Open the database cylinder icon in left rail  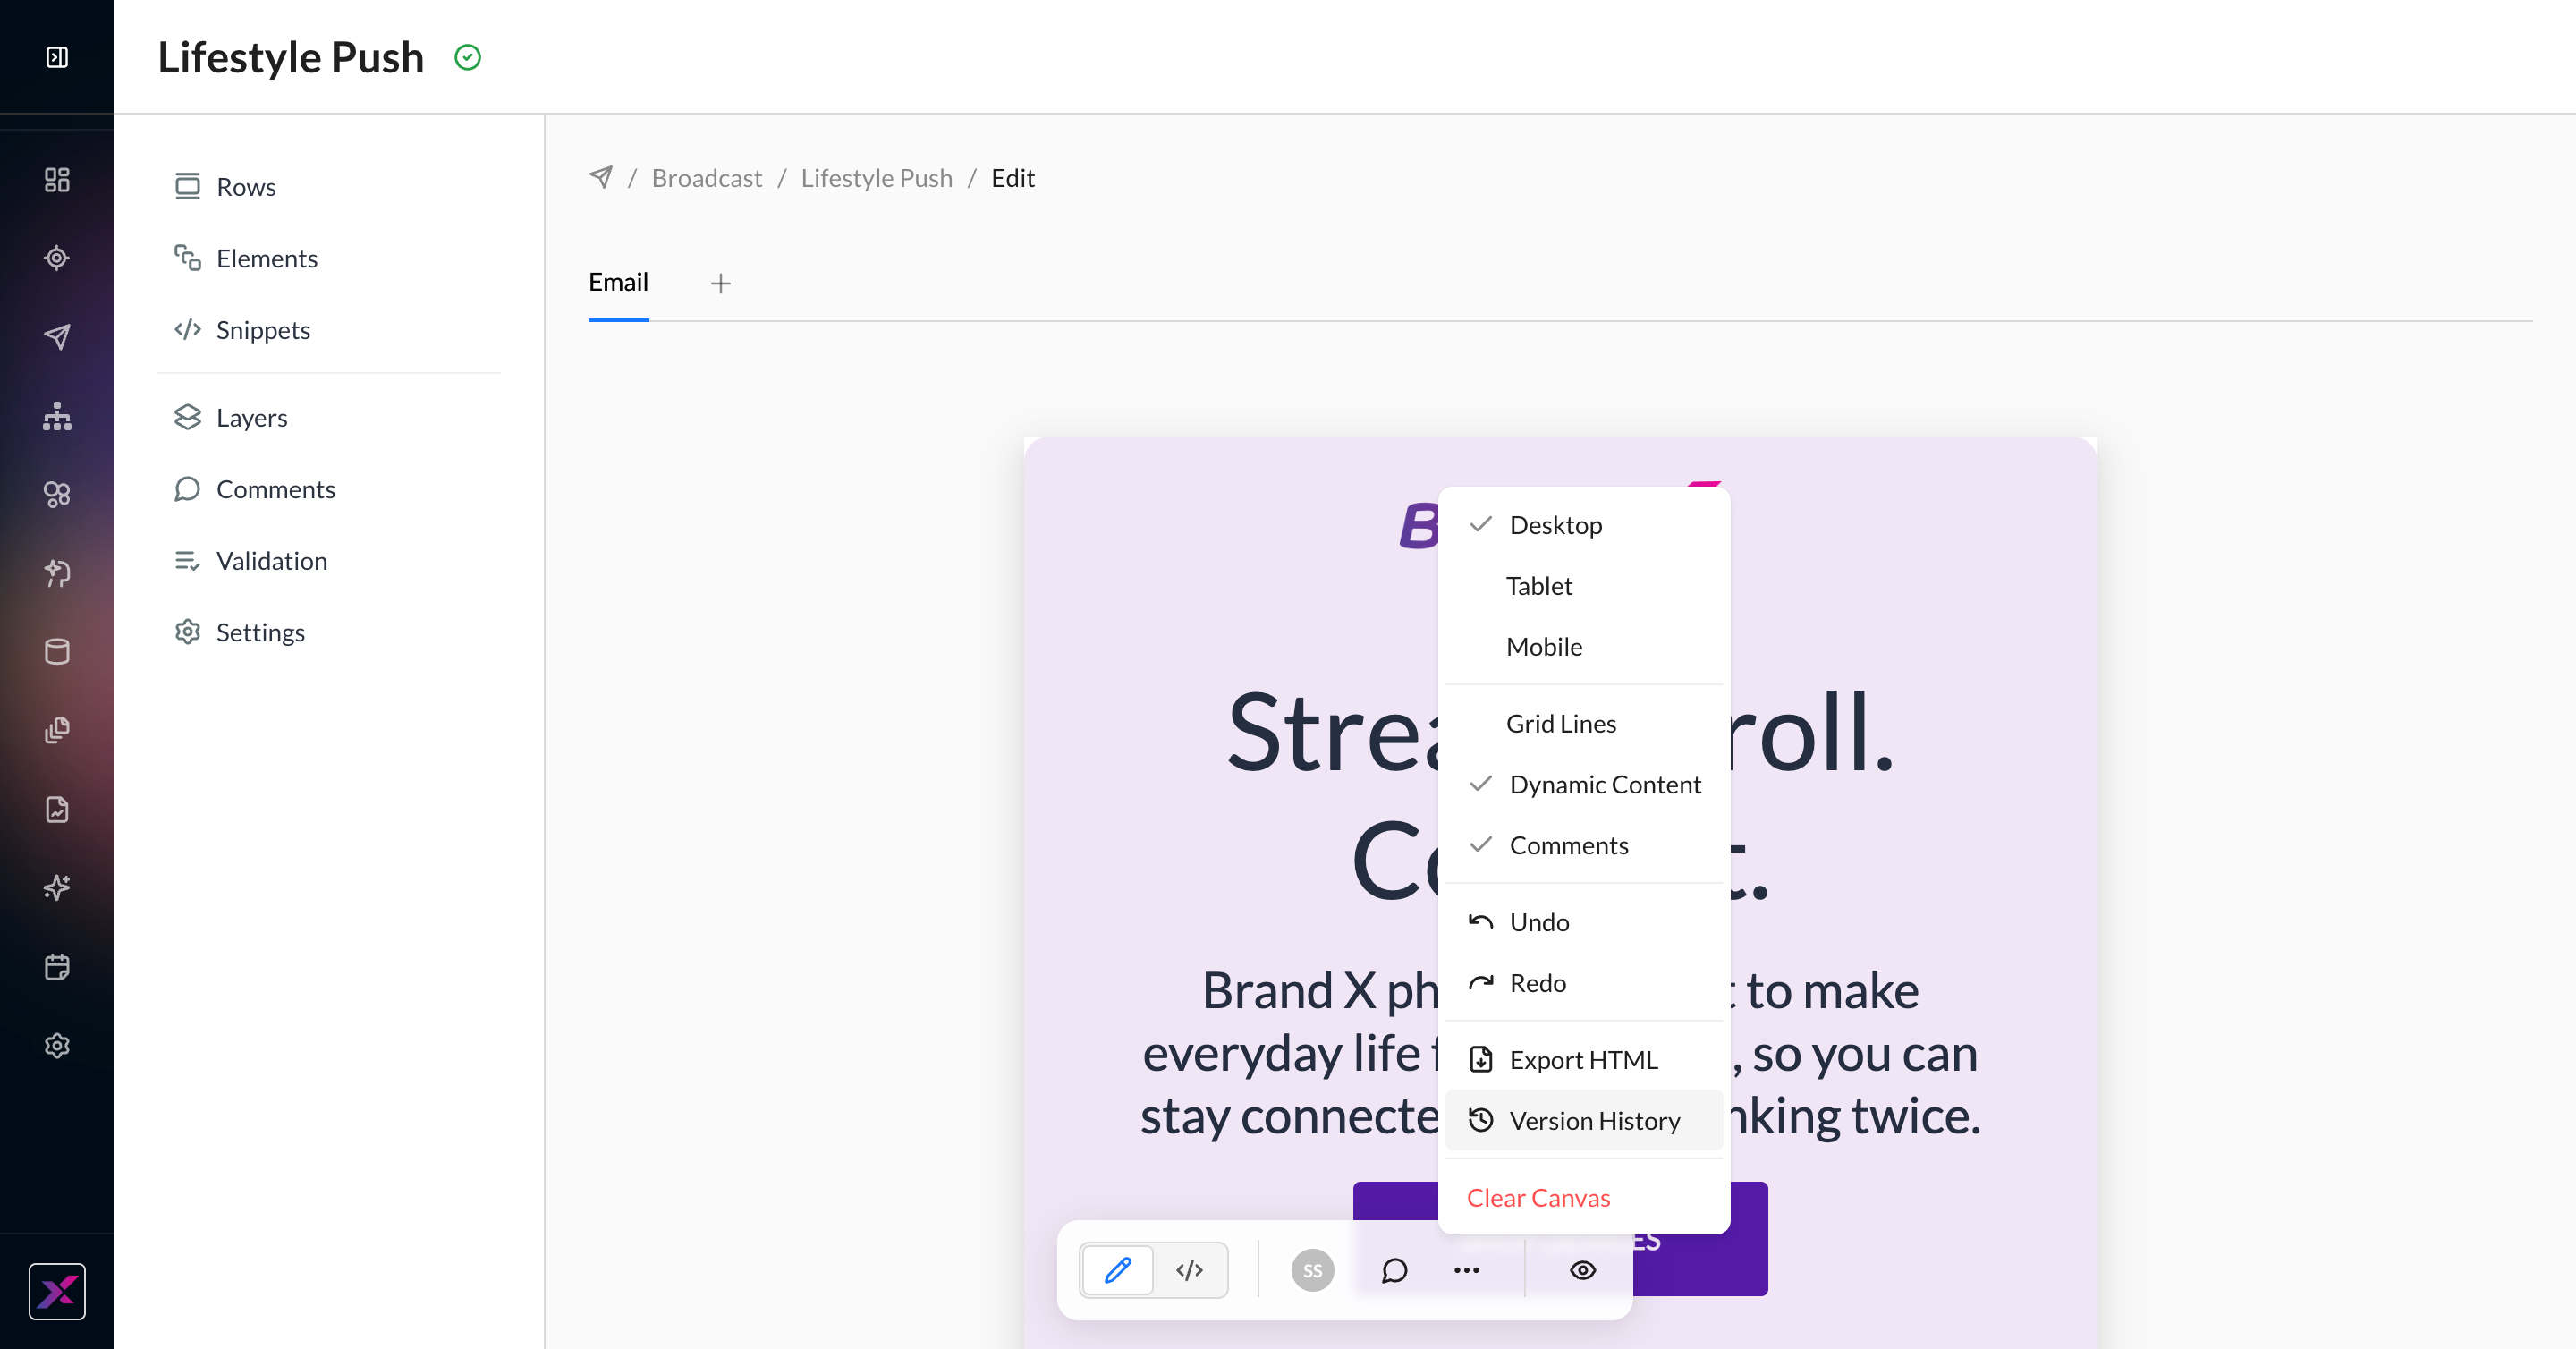tap(57, 652)
